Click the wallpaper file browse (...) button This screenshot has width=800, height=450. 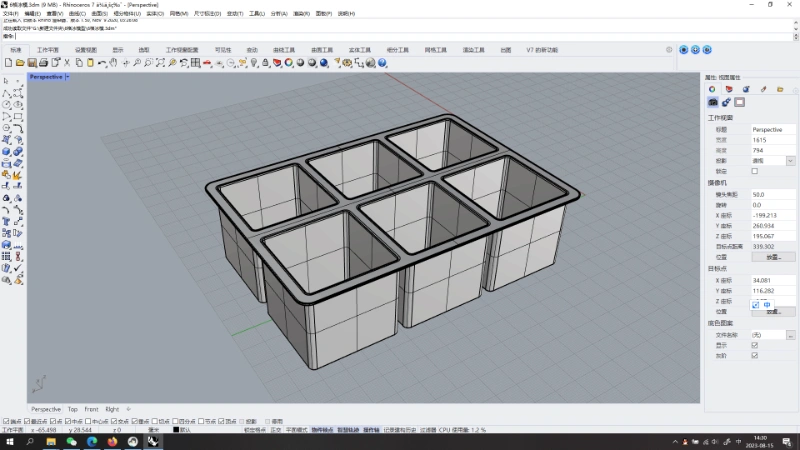coord(791,334)
